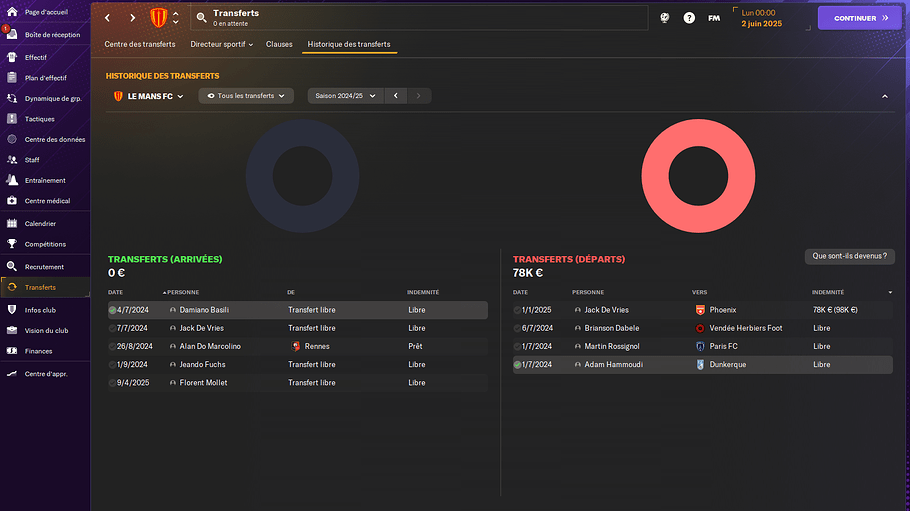The height and width of the screenshot is (511, 910).
Task: Open the Boîte de réception inbox icon
Action: click(12, 34)
